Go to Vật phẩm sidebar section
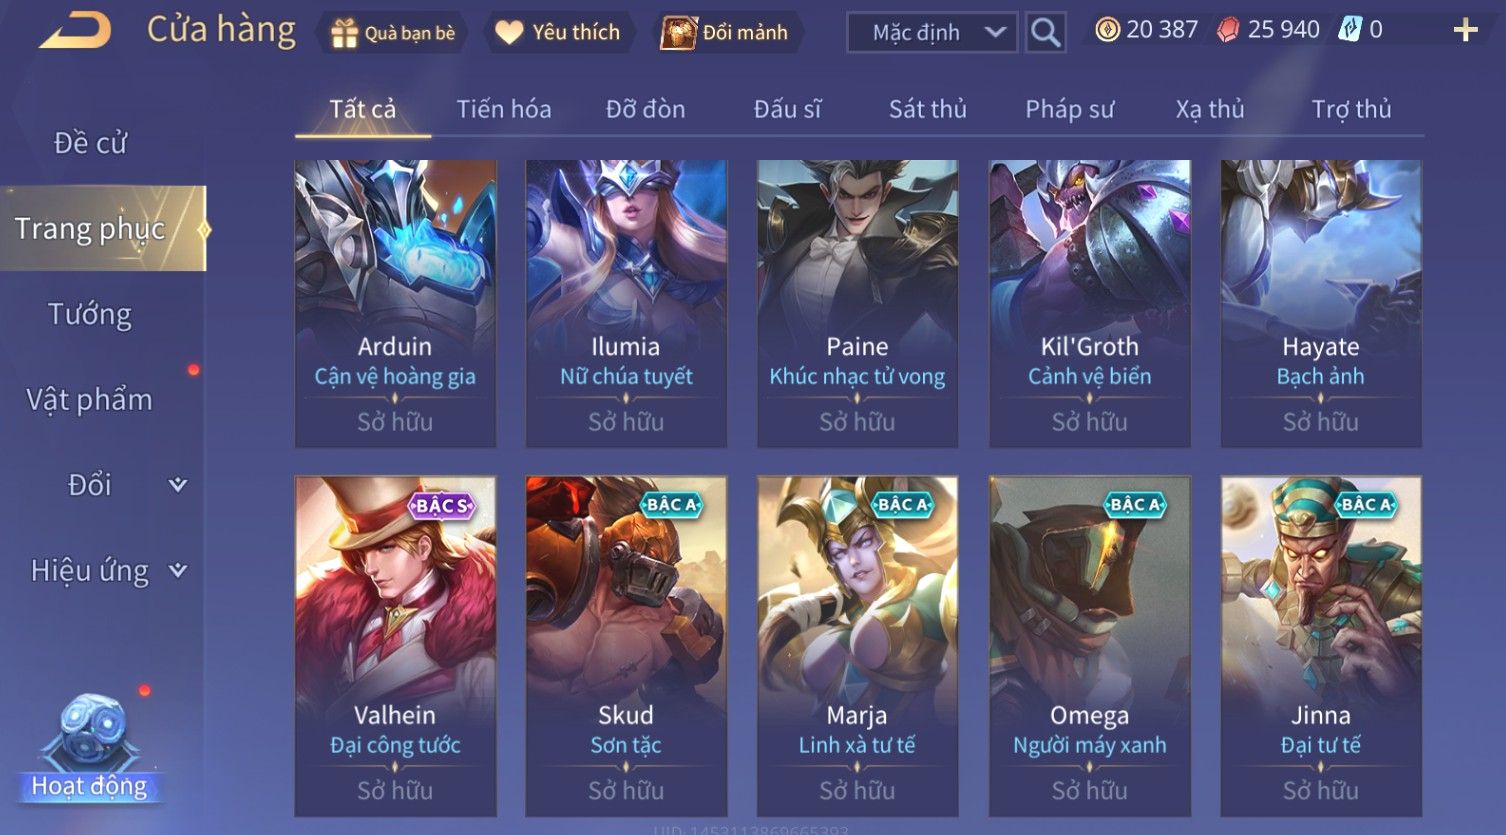Viewport: 1506px width, 835px height. tap(90, 399)
